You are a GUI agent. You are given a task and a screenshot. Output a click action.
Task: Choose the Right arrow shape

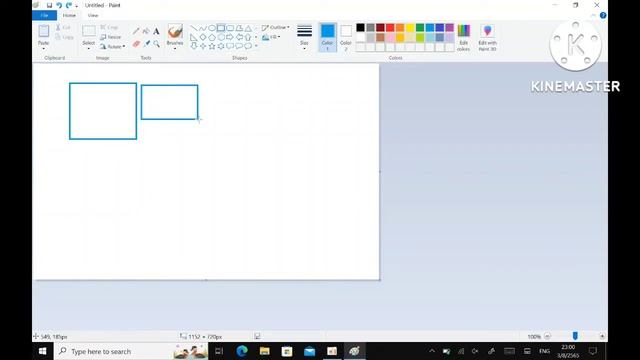230,37
